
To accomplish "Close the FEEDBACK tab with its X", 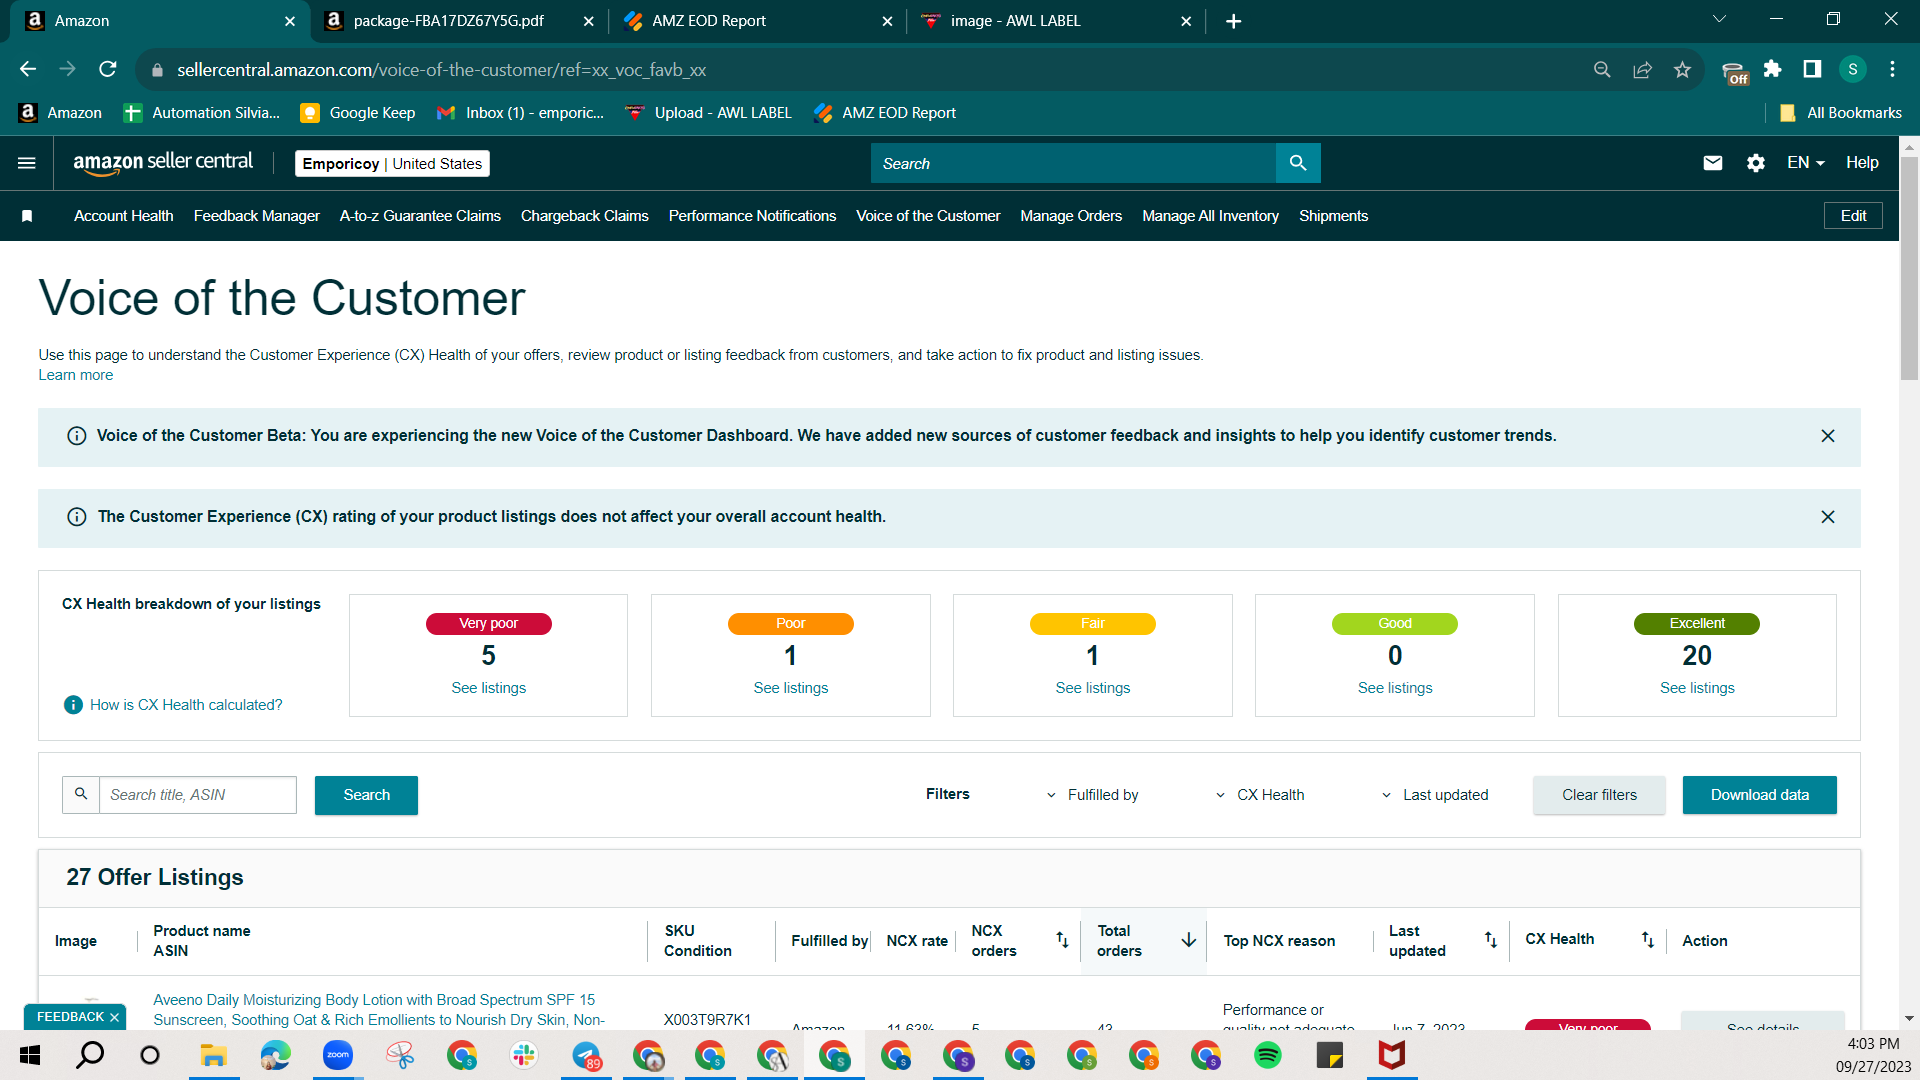I will pyautogui.click(x=114, y=1017).
